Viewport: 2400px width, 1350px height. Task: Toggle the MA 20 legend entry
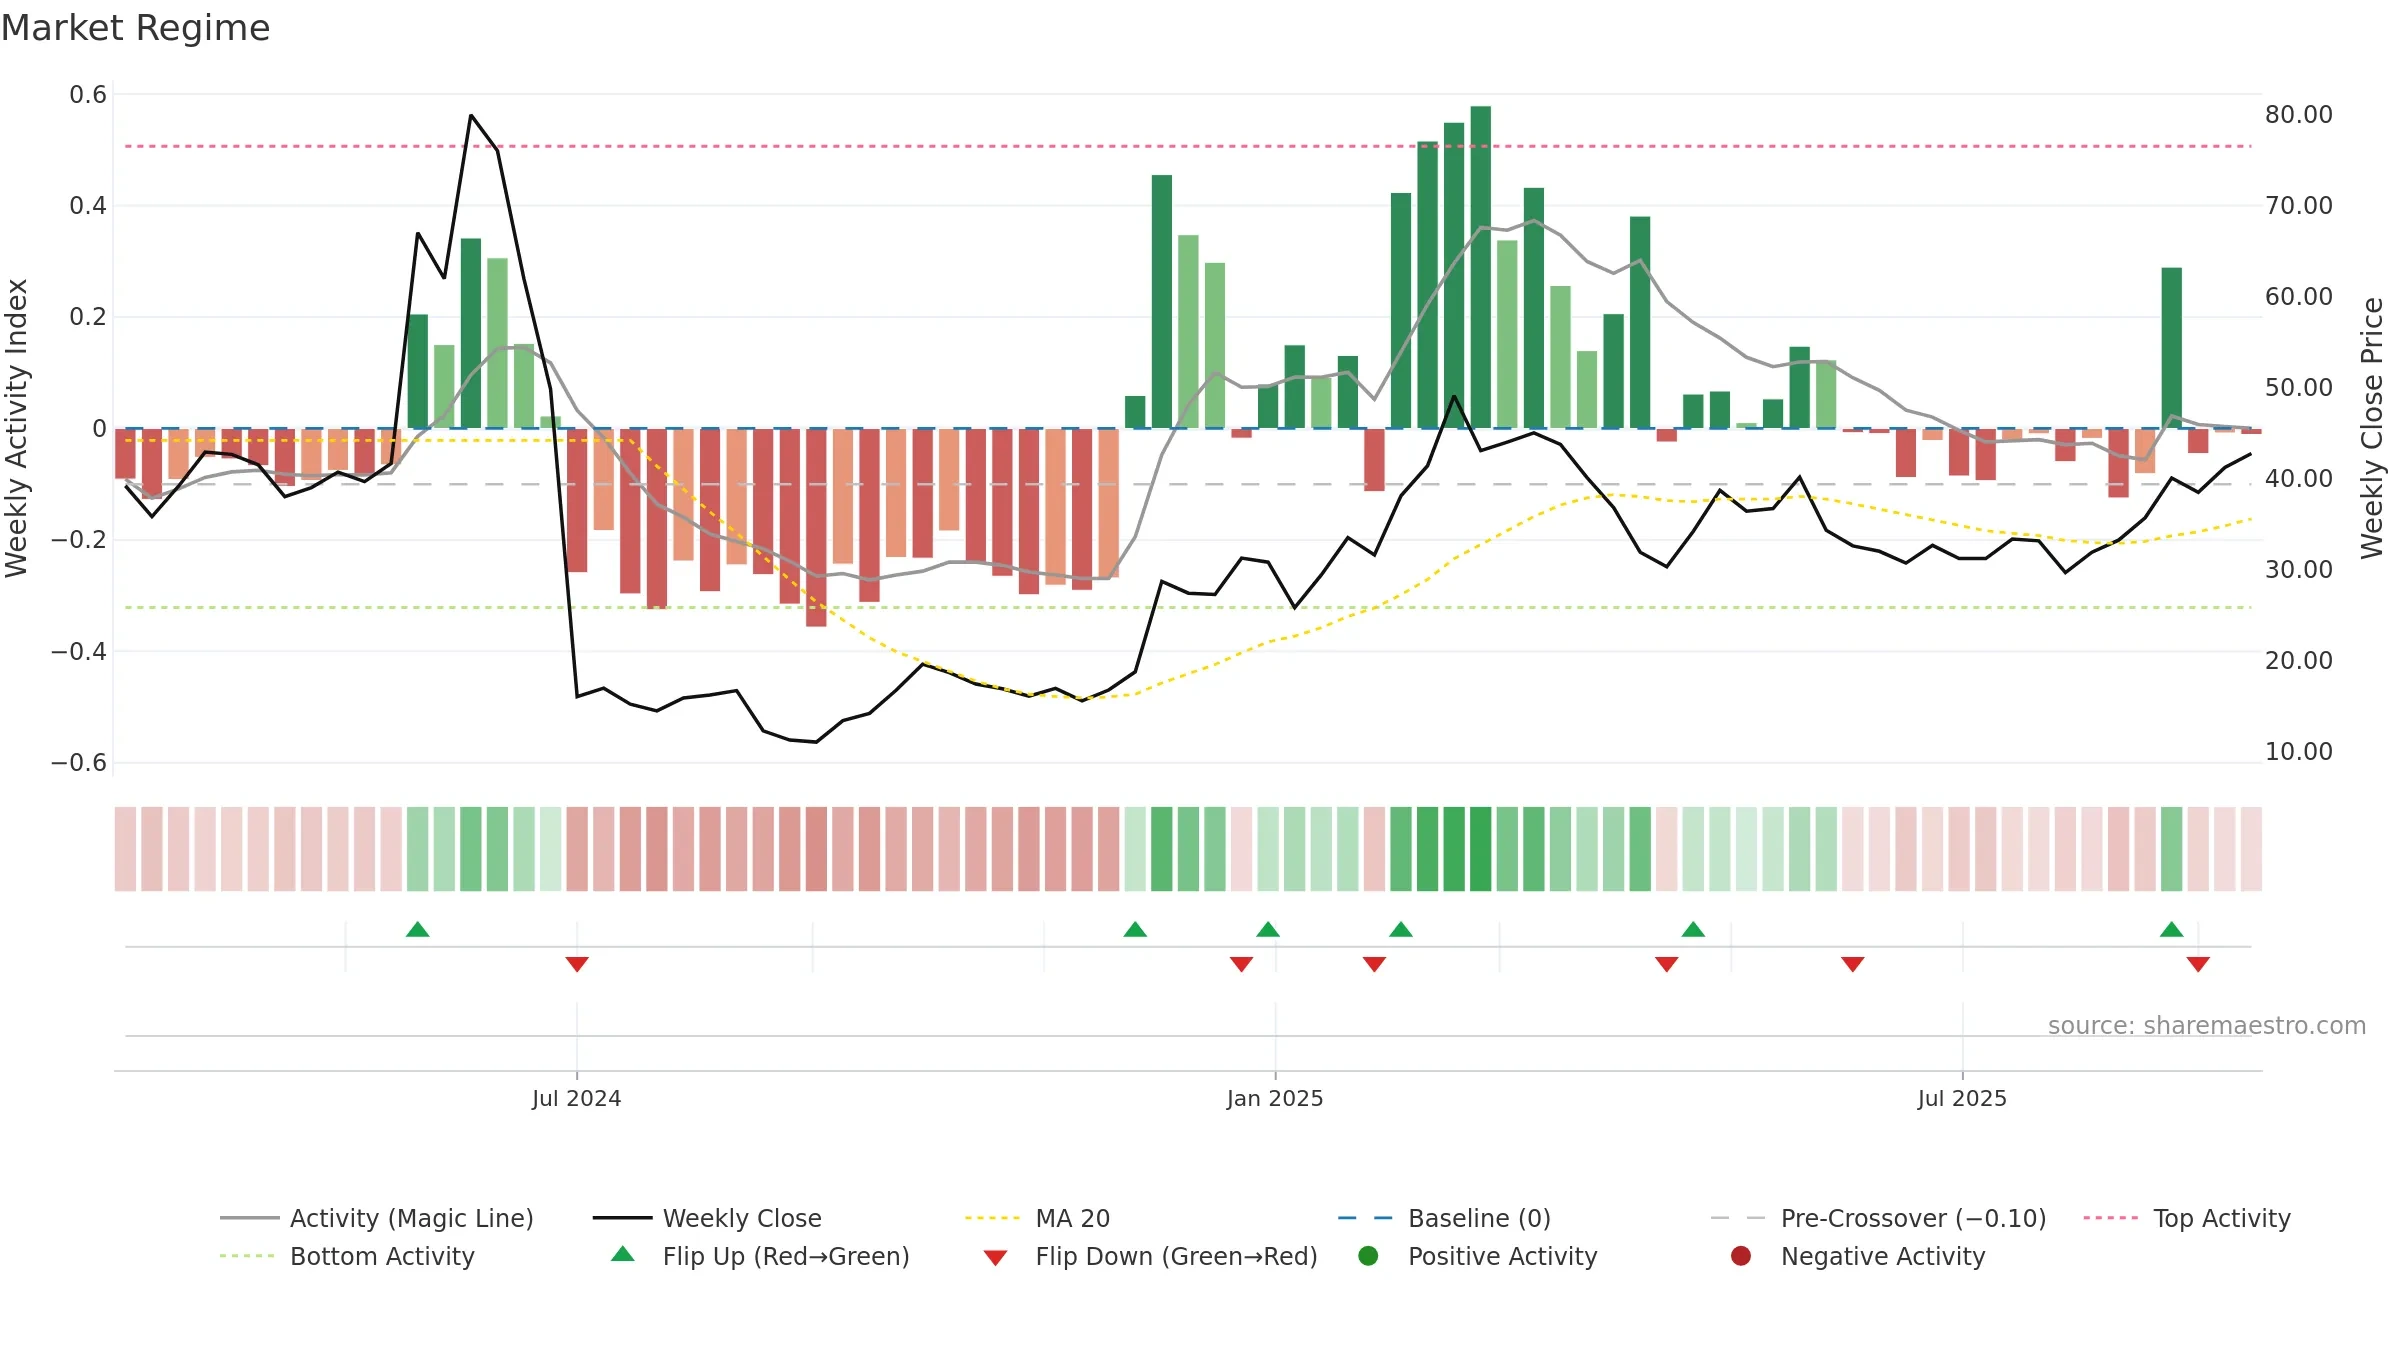pyautogui.click(x=1037, y=1218)
